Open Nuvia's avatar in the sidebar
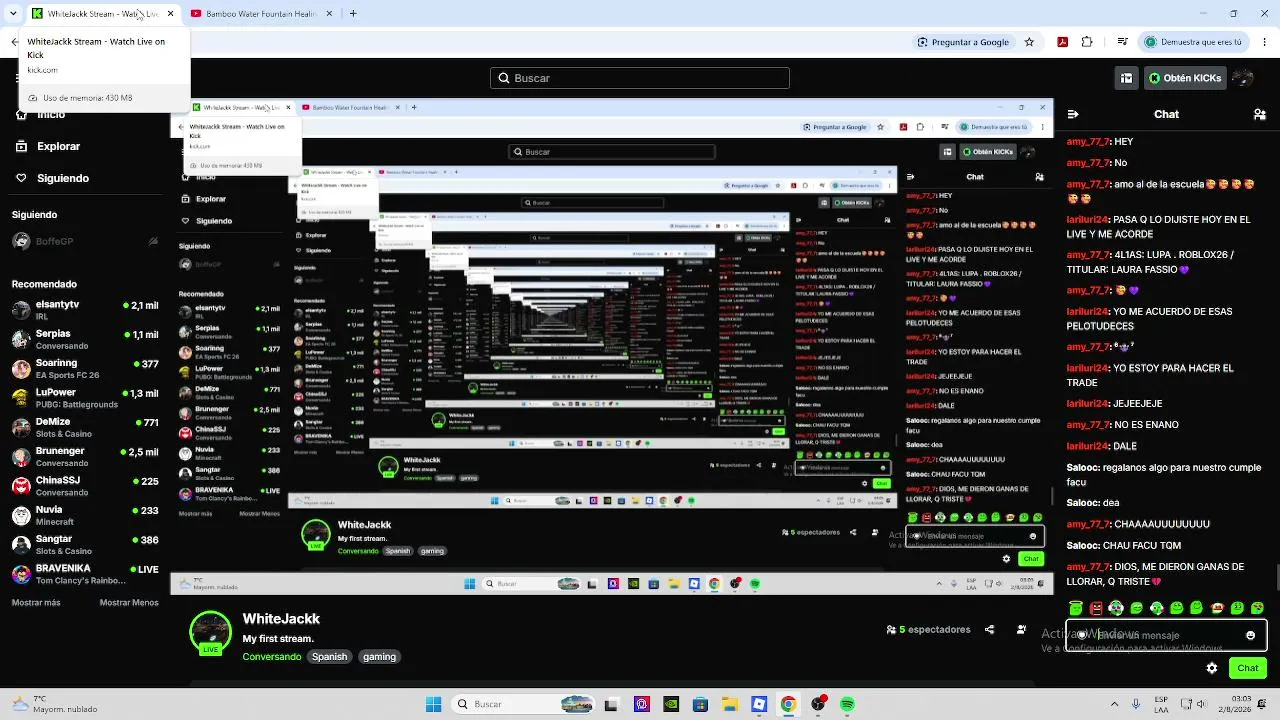This screenshot has width=1280, height=720. click(21, 515)
